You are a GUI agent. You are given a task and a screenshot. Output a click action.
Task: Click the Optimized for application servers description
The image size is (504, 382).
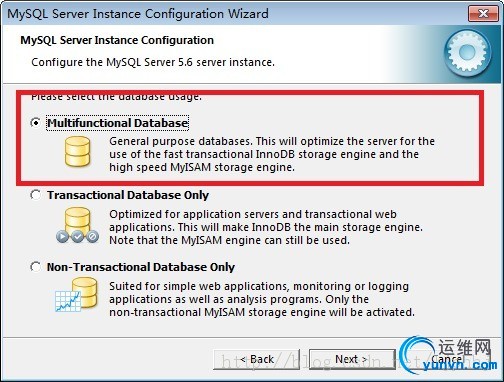click(266, 227)
